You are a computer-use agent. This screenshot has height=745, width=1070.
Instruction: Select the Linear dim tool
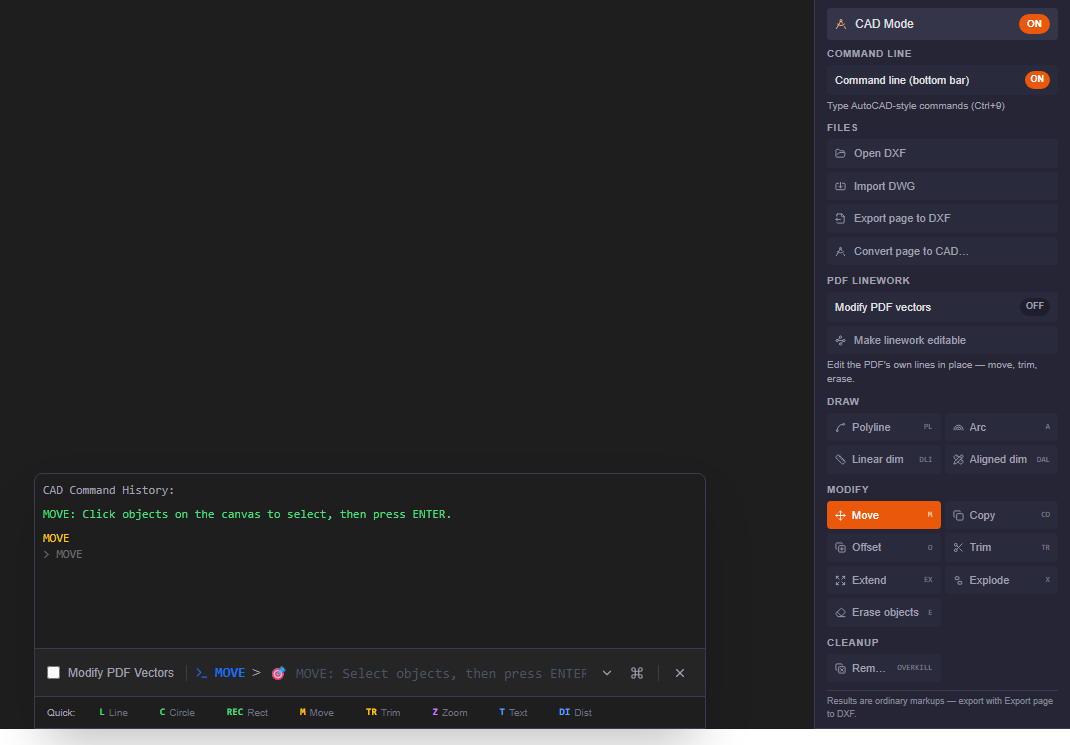click(x=883, y=459)
